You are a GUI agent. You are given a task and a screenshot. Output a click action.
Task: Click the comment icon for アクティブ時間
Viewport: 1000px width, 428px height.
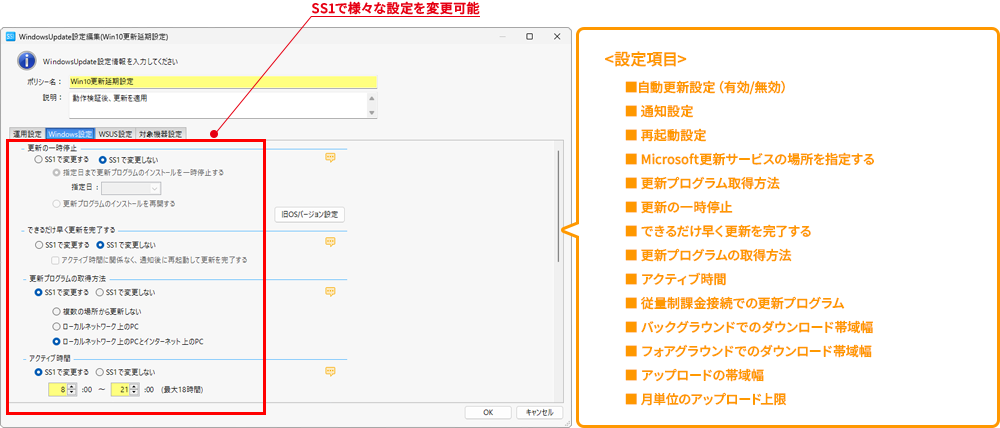click(330, 371)
